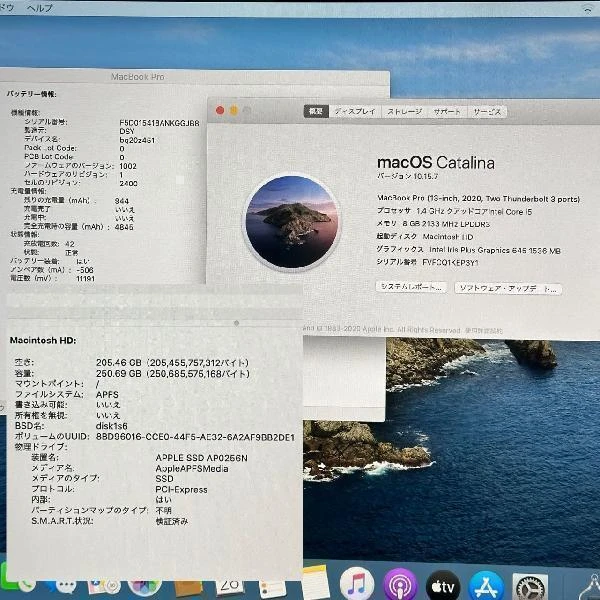This screenshot has height=600, width=600.
Task: Launch Notes app from the Dock
Action: coord(315,582)
